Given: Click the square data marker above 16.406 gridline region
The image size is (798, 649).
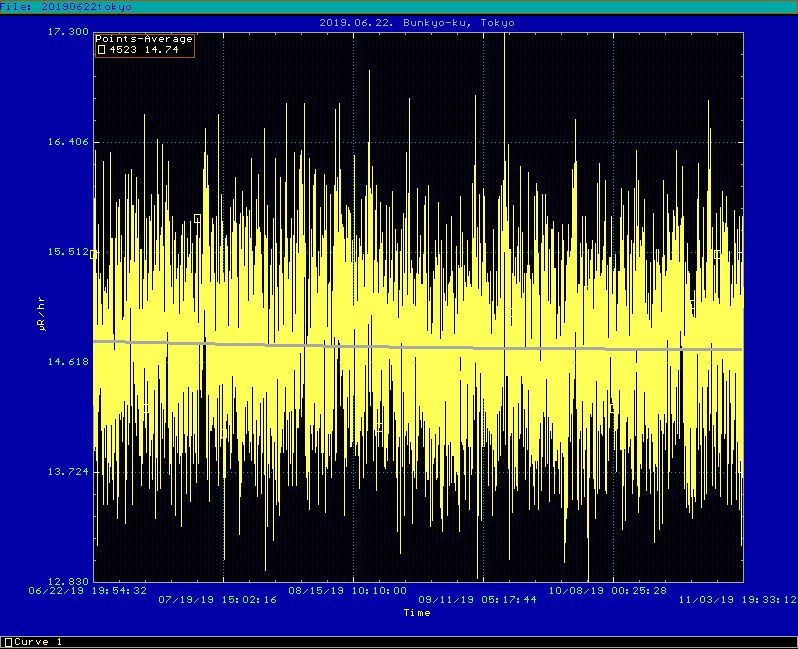Looking at the screenshot, I should [197, 218].
